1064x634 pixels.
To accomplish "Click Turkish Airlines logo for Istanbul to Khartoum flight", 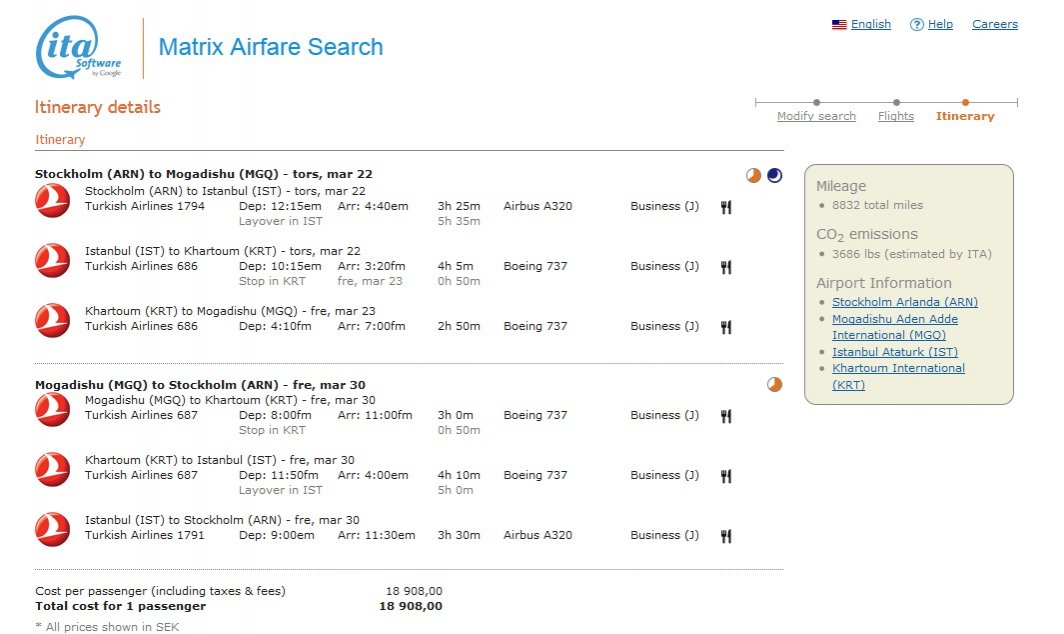I will pyautogui.click(x=52, y=261).
